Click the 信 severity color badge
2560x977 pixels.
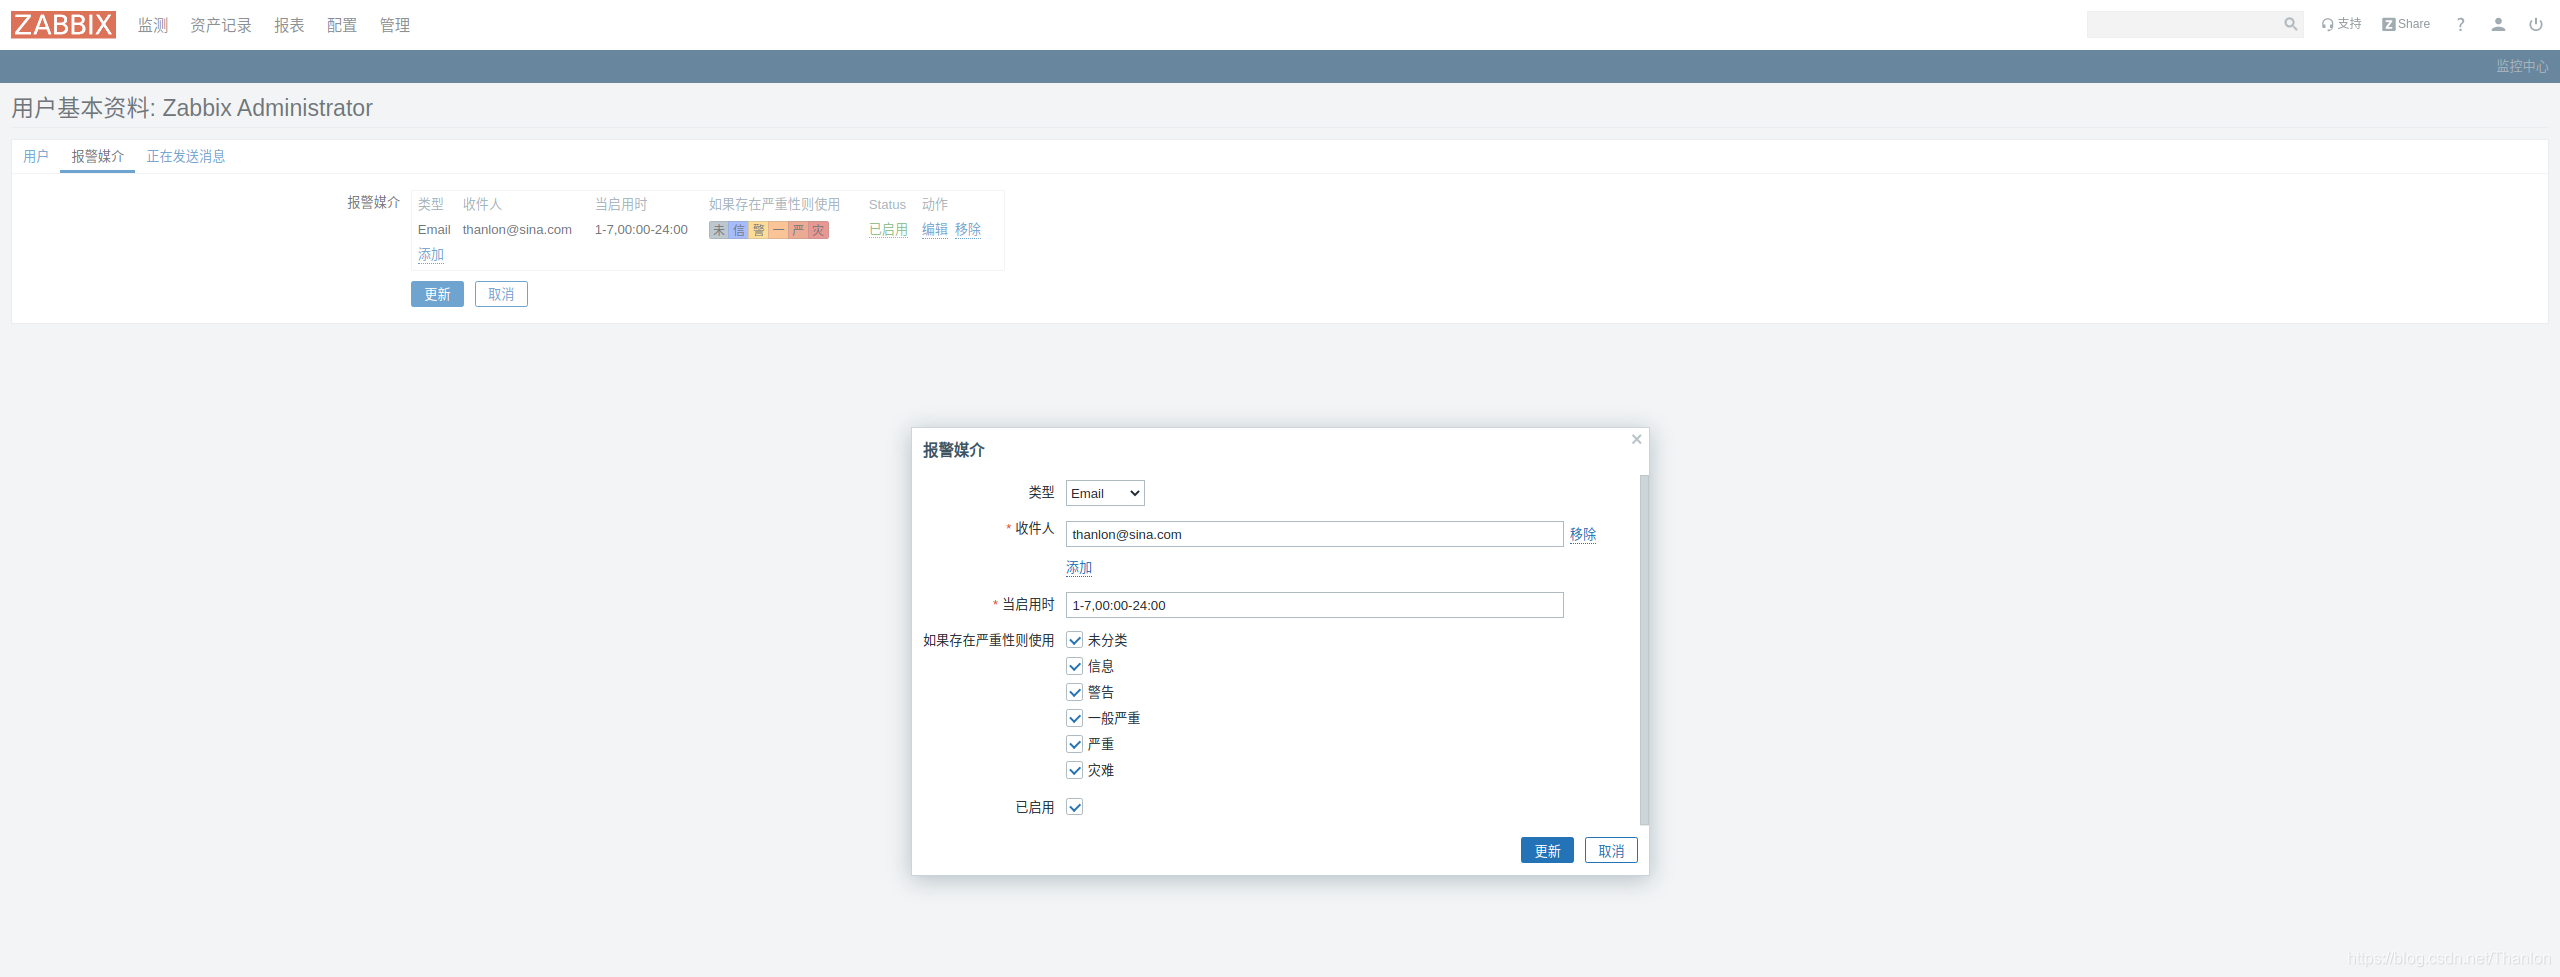(739, 230)
